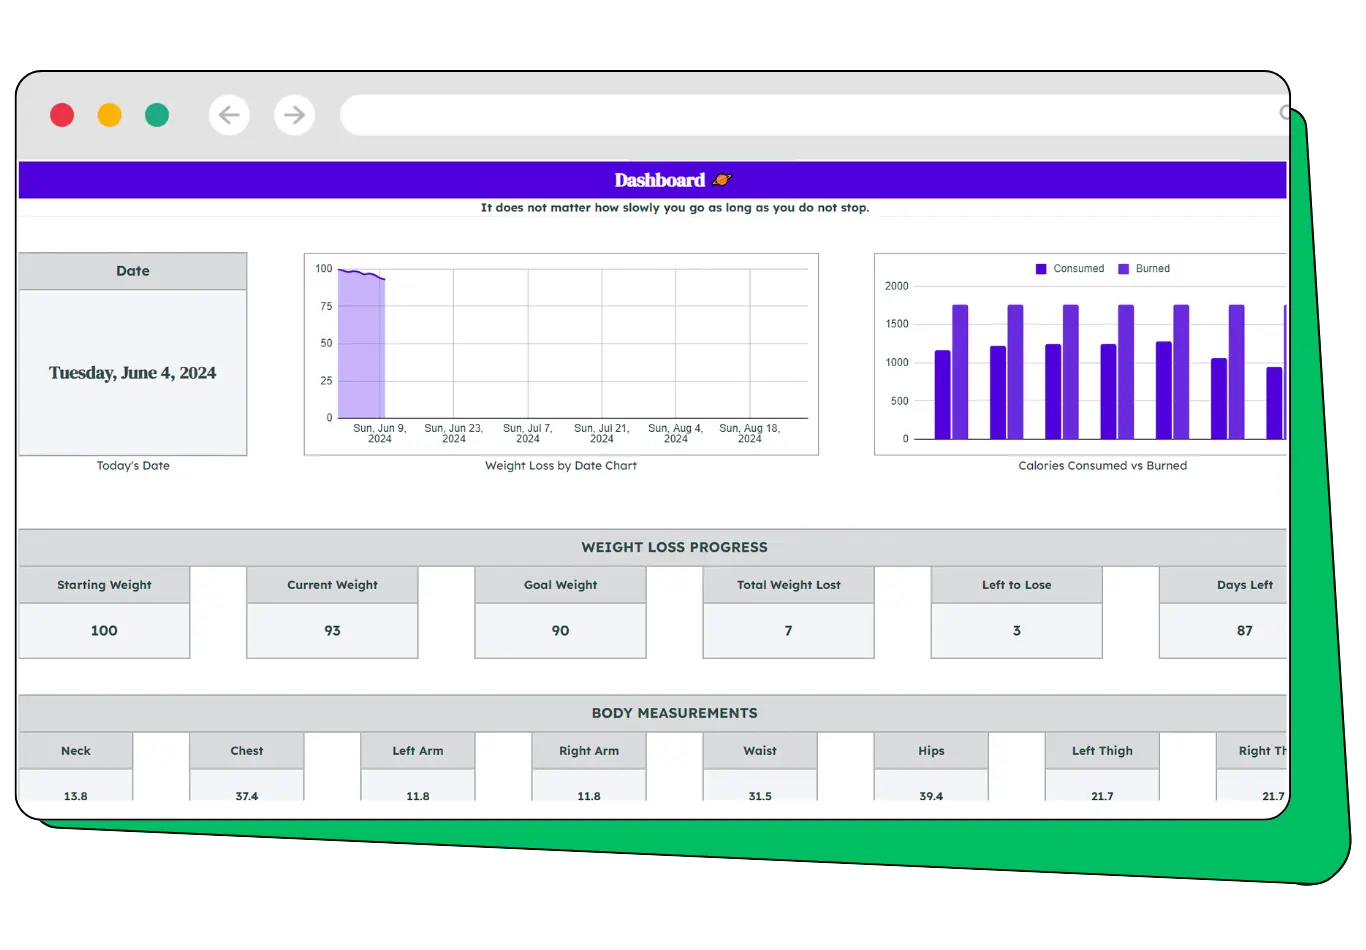Click the shaded area in weight loss chart
Screen dimensions: 1366x950
click(x=361, y=350)
